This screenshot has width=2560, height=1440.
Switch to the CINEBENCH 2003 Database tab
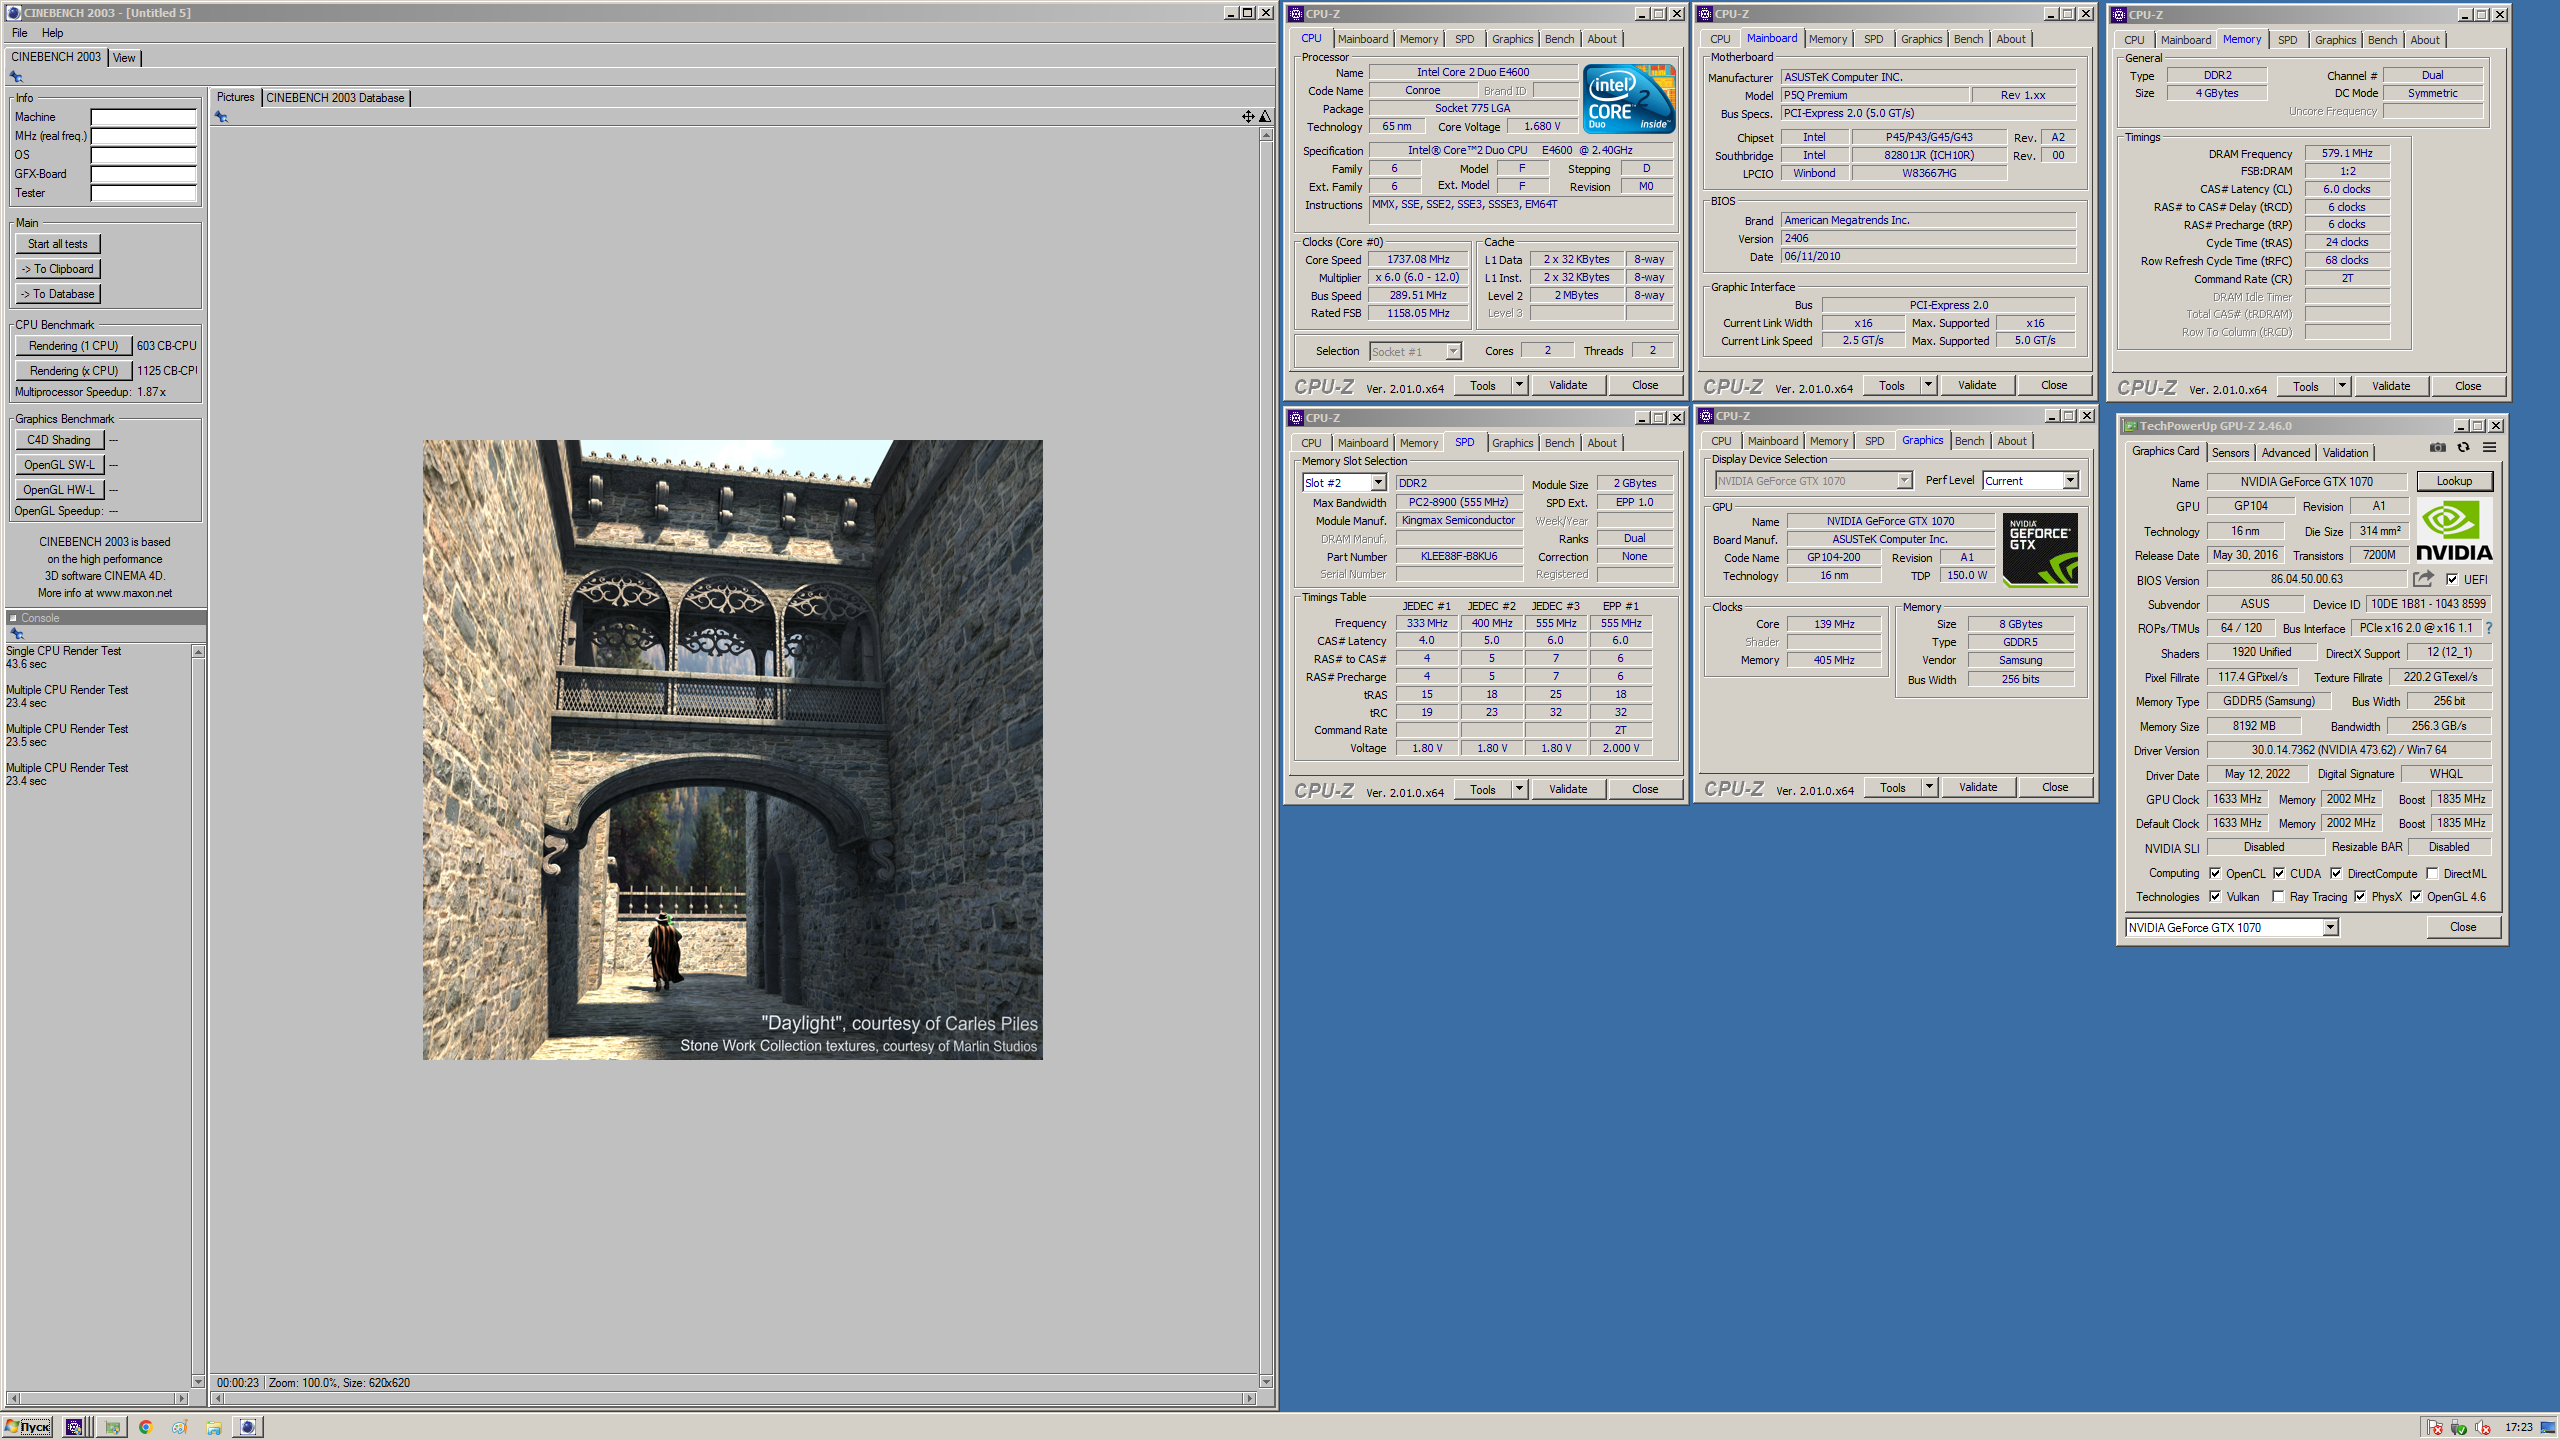pyautogui.click(x=335, y=98)
